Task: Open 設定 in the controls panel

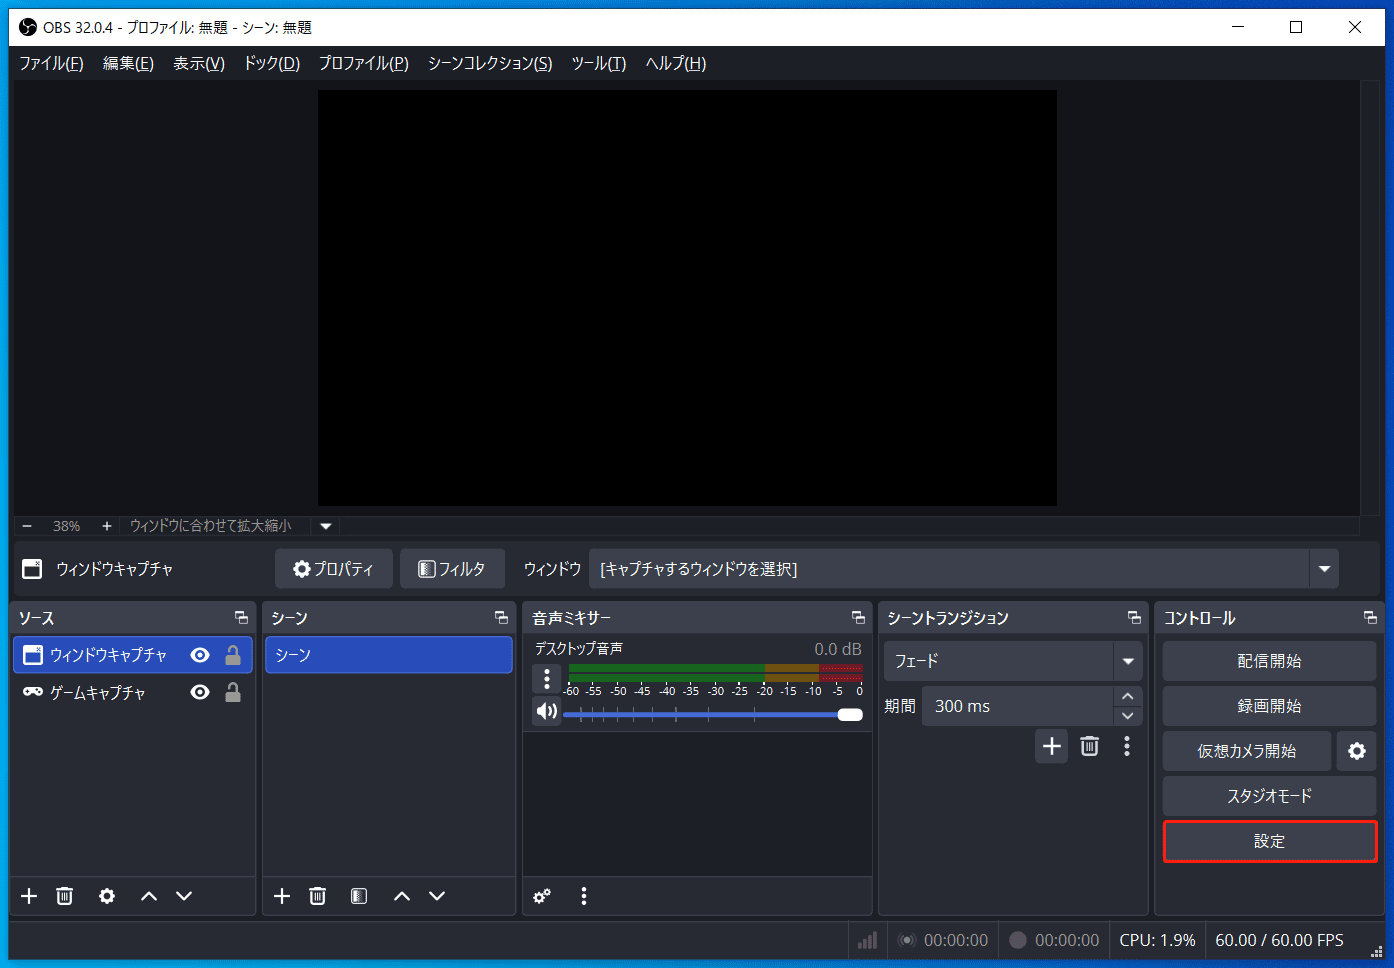Action: click(1270, 841)
